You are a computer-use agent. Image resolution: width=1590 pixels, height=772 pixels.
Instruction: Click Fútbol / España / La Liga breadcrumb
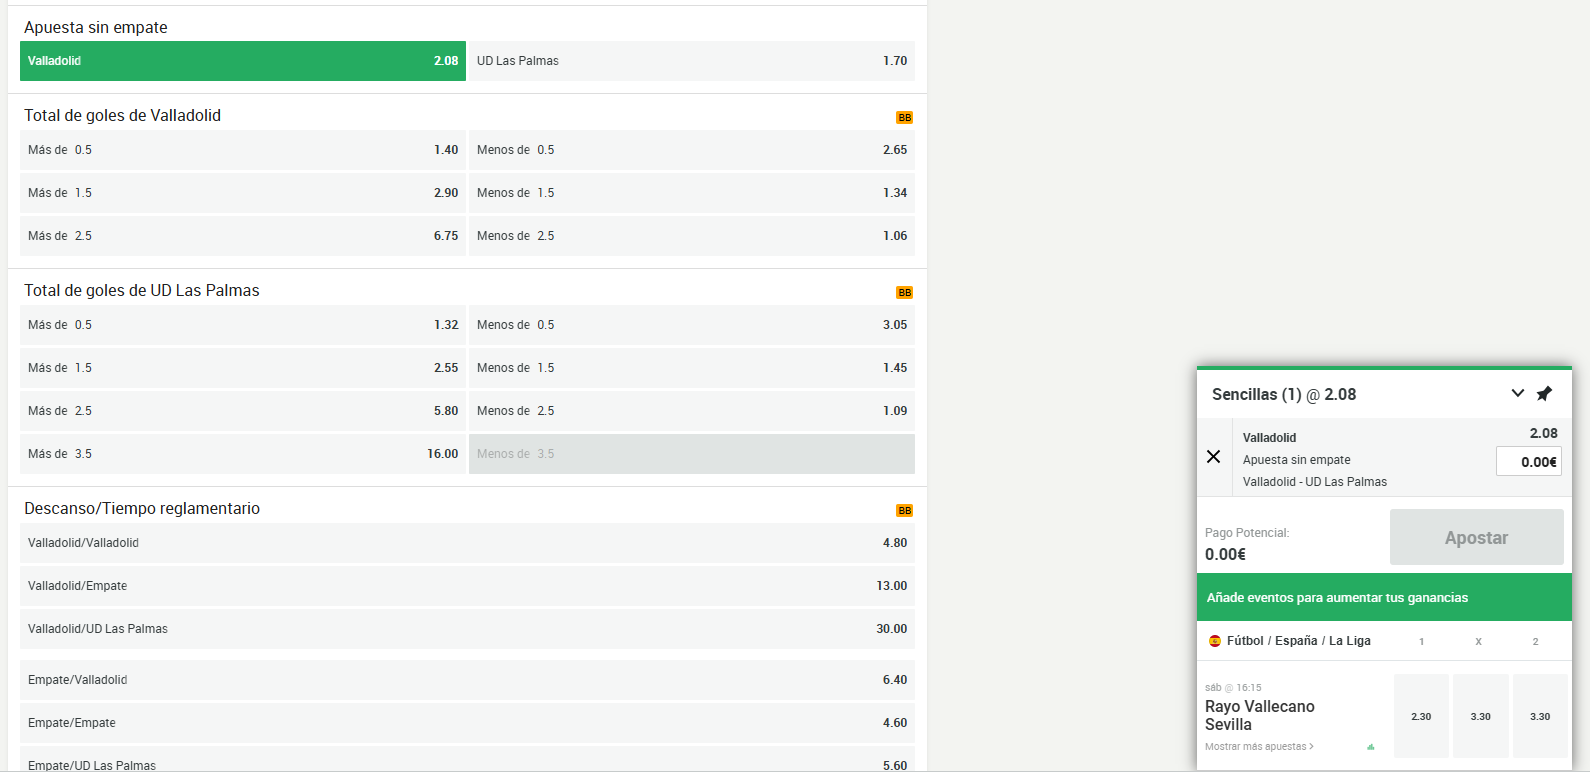click(1299, 641)
